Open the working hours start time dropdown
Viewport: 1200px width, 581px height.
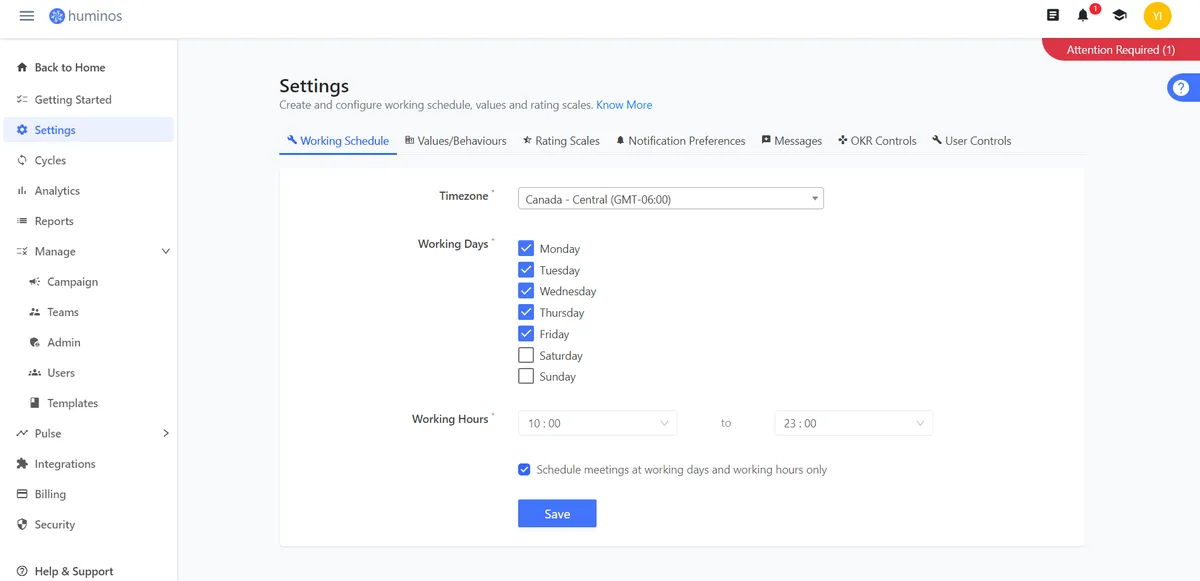tap(597, 423)
